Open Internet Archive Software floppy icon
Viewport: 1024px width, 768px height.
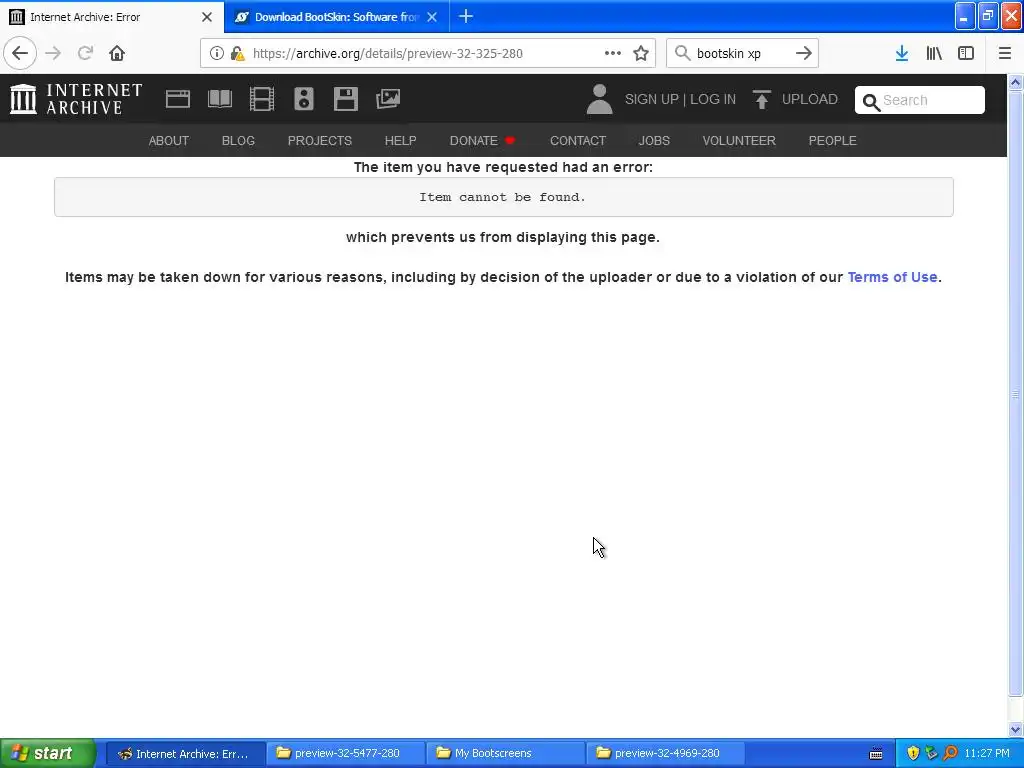[x=345, y=99]
